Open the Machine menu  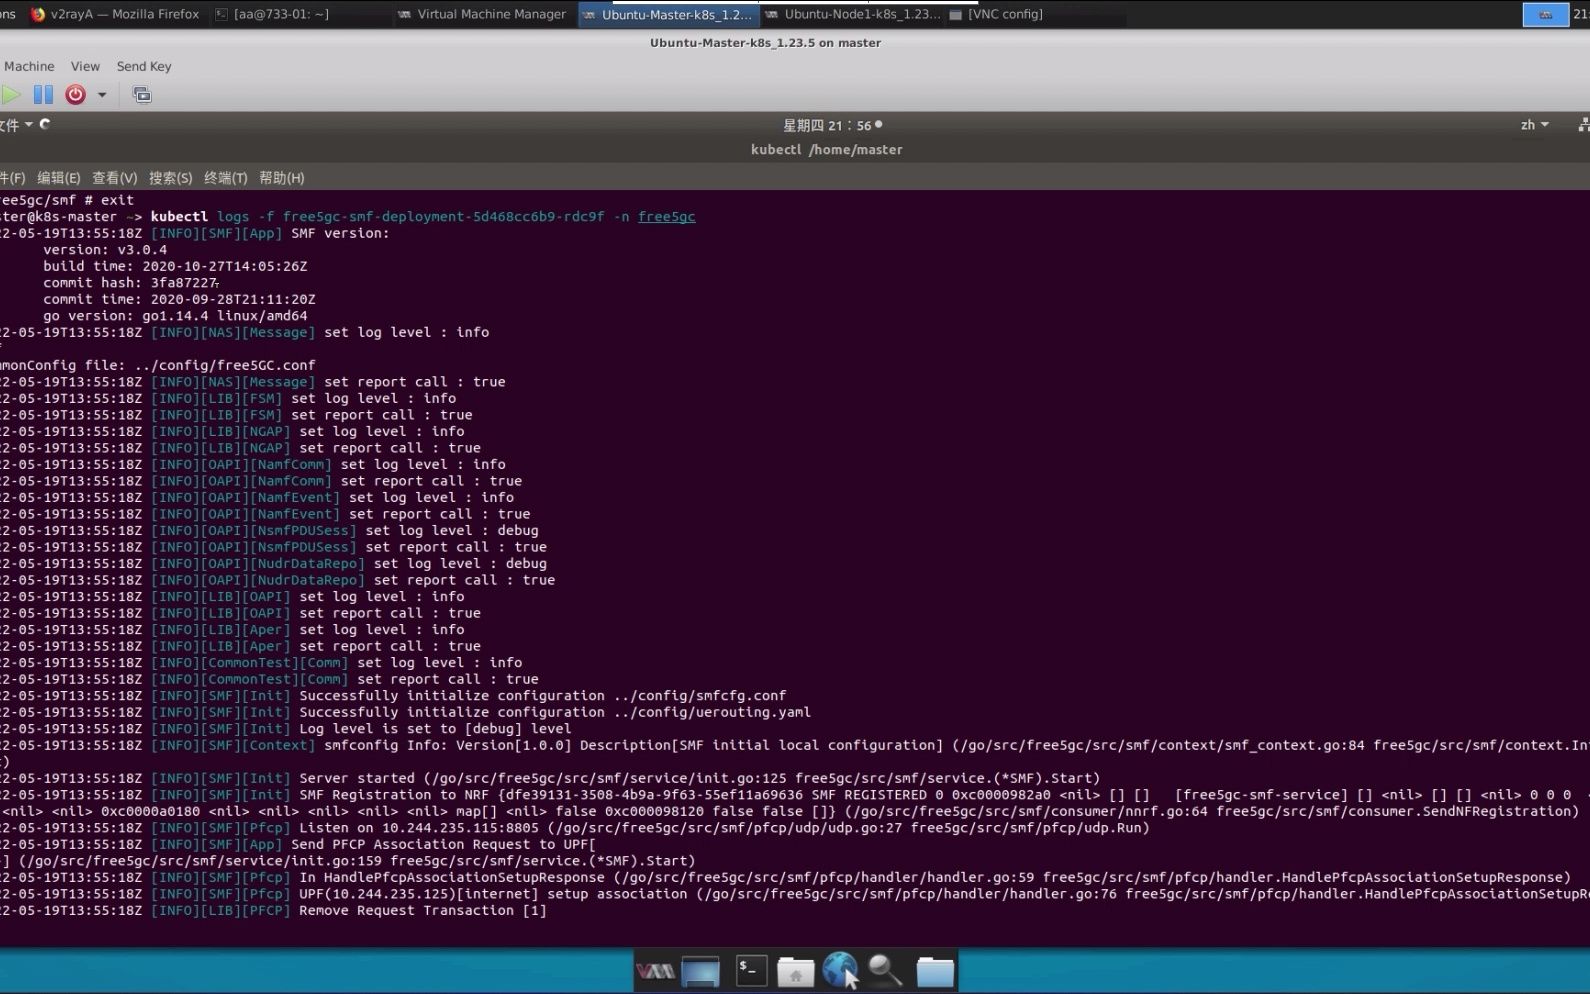[29, 66]
